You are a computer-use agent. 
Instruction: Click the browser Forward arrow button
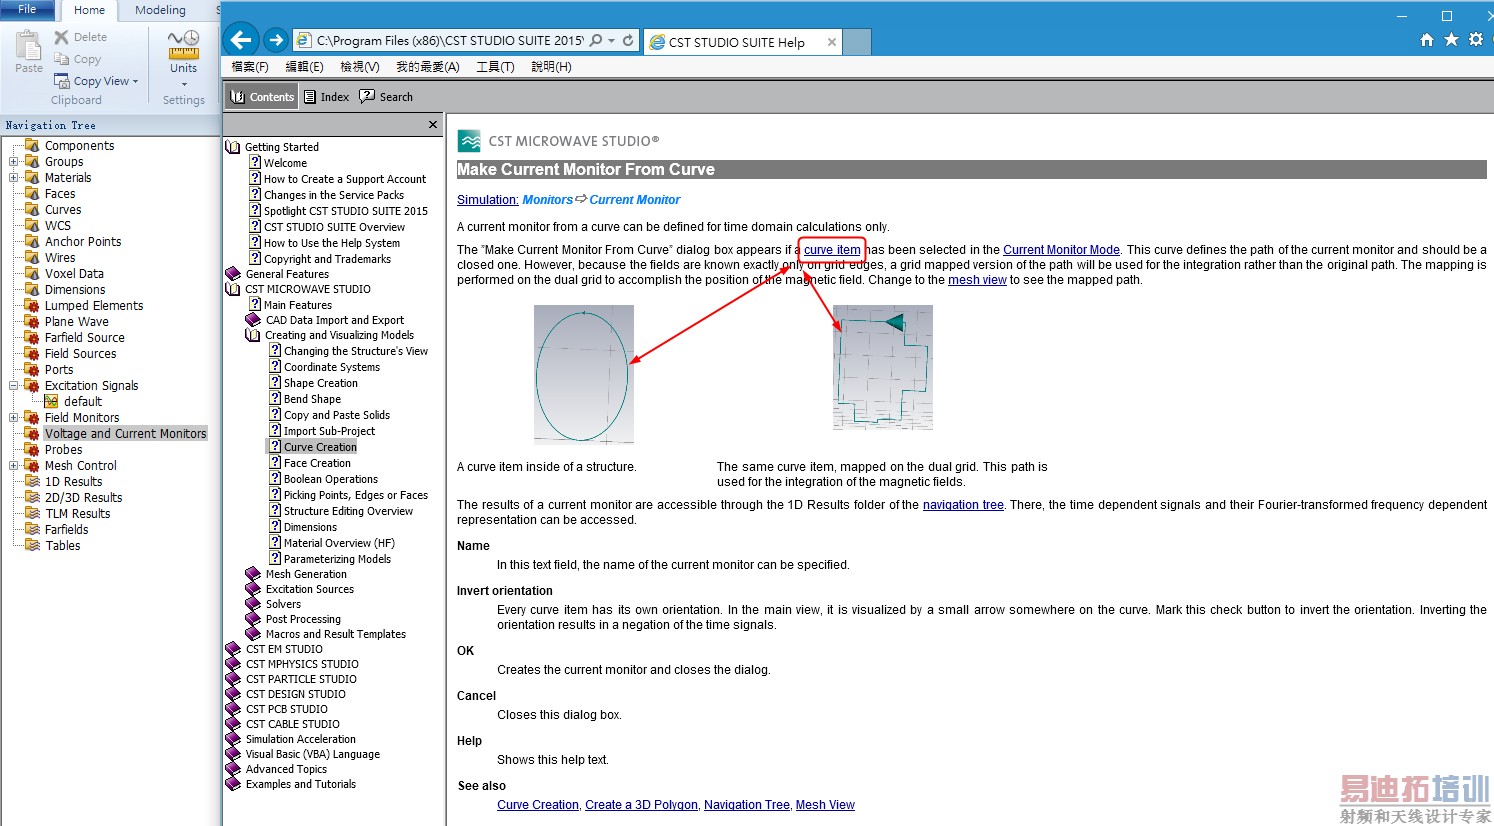click(276, 41)
